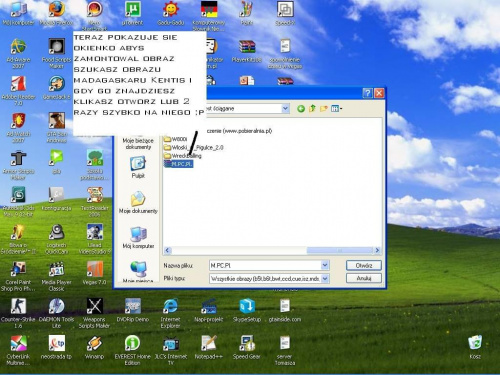Click the Mozilla Firefox desktop icon
This screenshot has width=500, height=375.
pos(56,13)
